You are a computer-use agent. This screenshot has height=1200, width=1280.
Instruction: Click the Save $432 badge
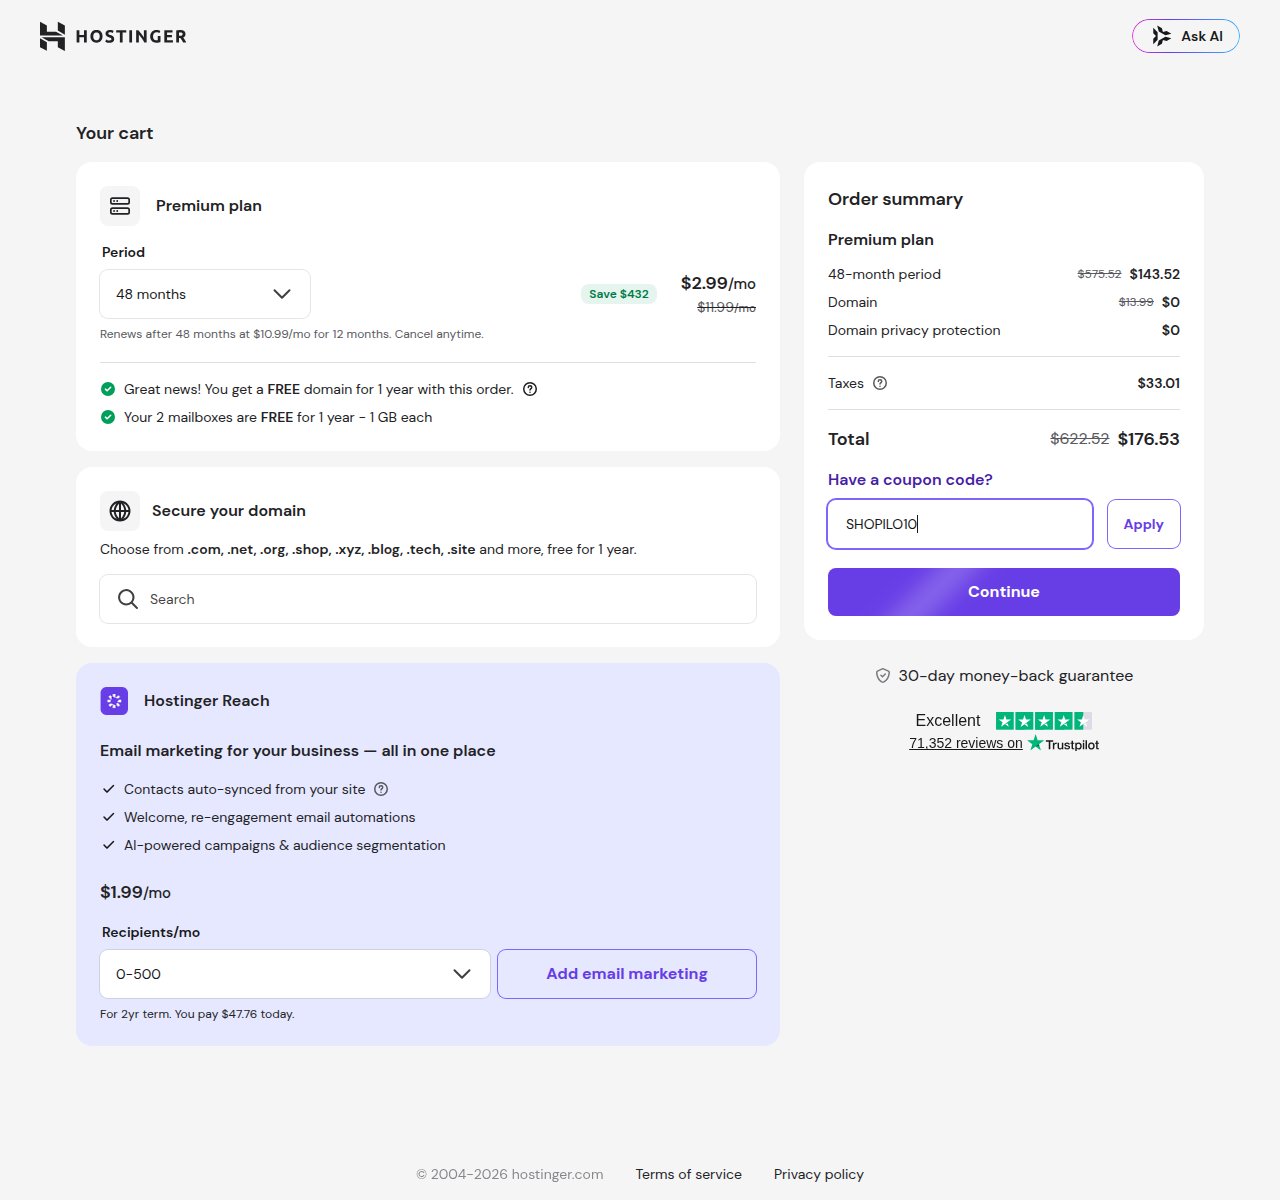point(619,294)
